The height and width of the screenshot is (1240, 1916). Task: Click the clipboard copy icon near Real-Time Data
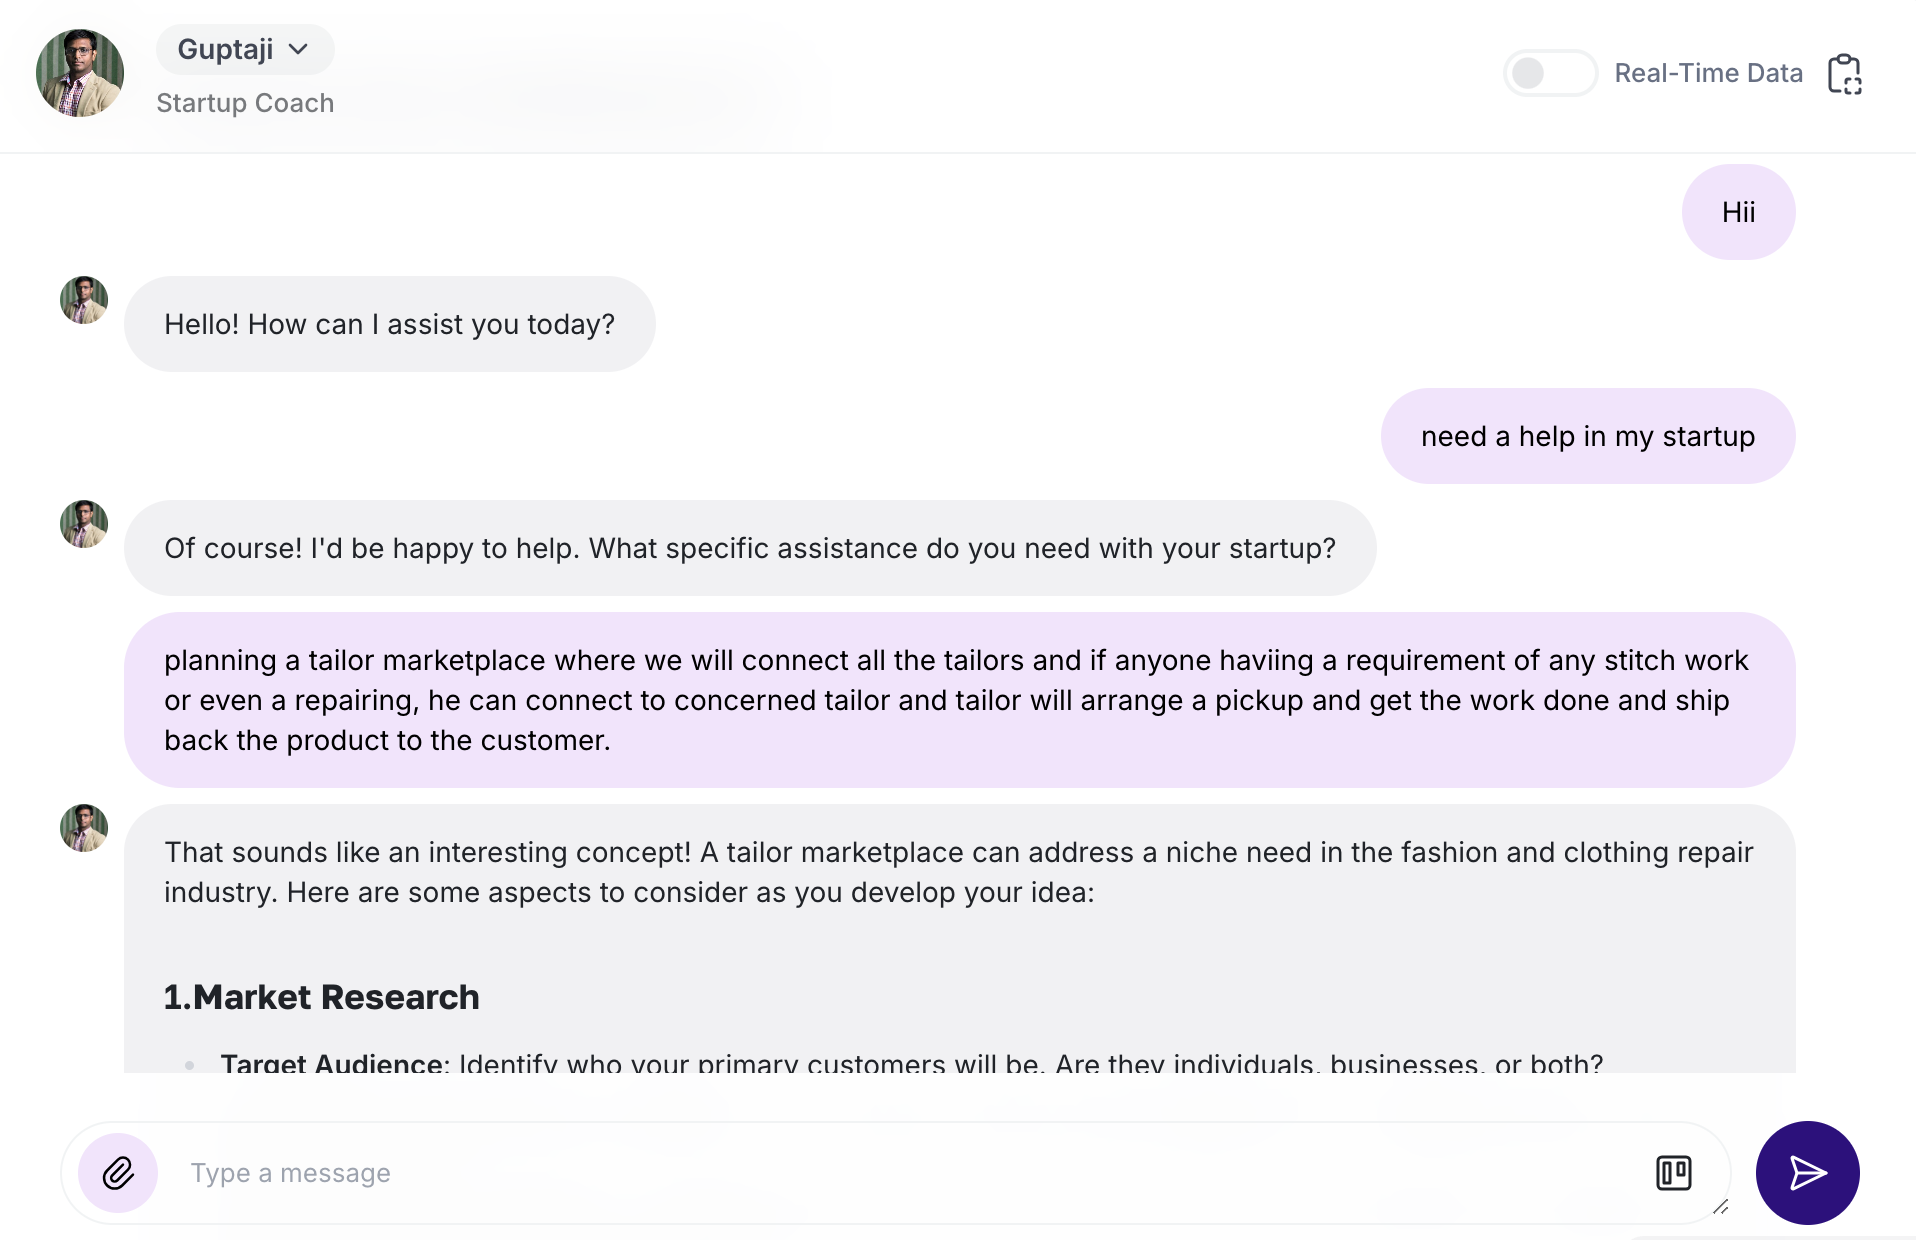click(1845, 73)
